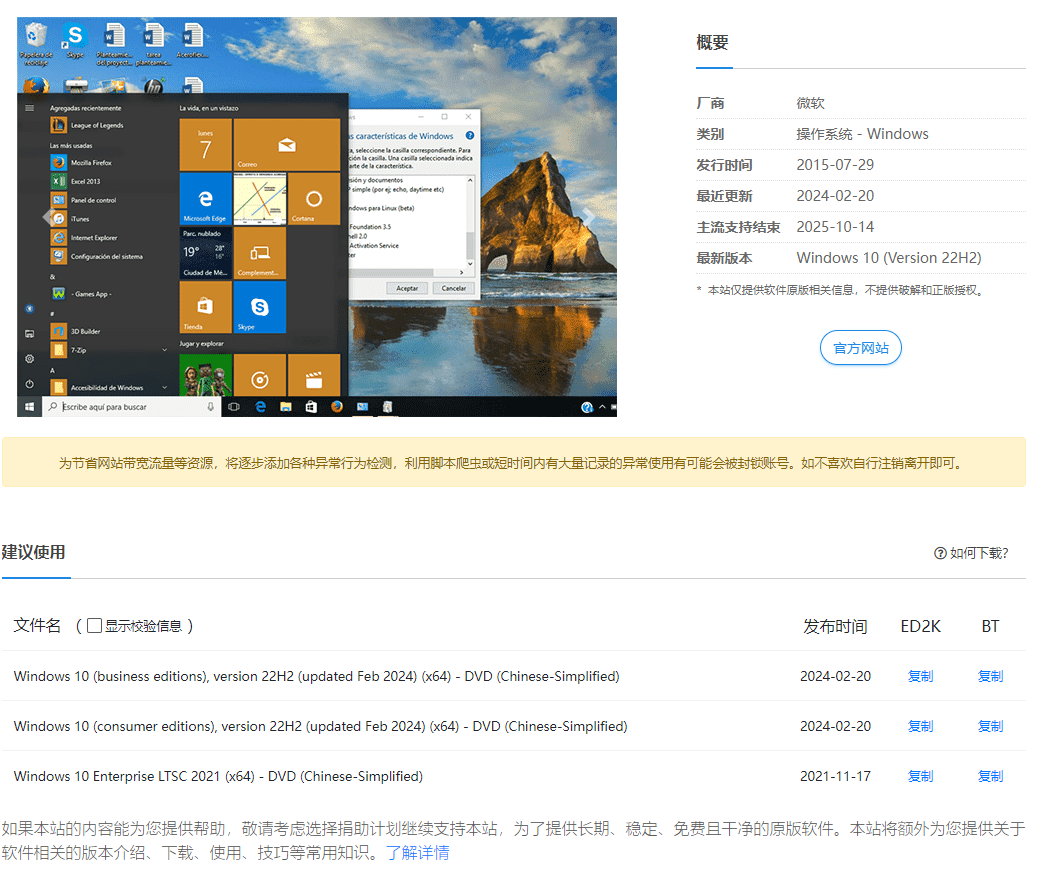Click the support end date 2025-10-14
This screenshot has width=1048, height=874.
point(835,227)
